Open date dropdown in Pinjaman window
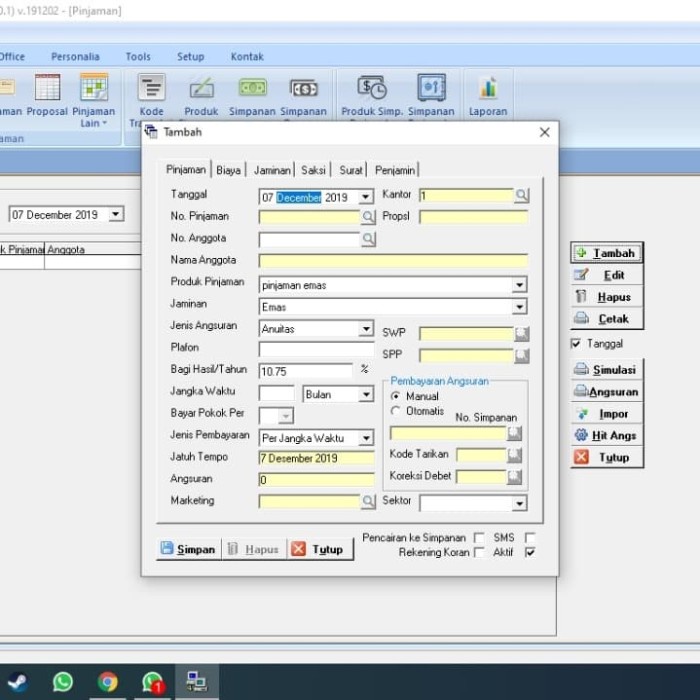700x700 pixels. (116, 214)
